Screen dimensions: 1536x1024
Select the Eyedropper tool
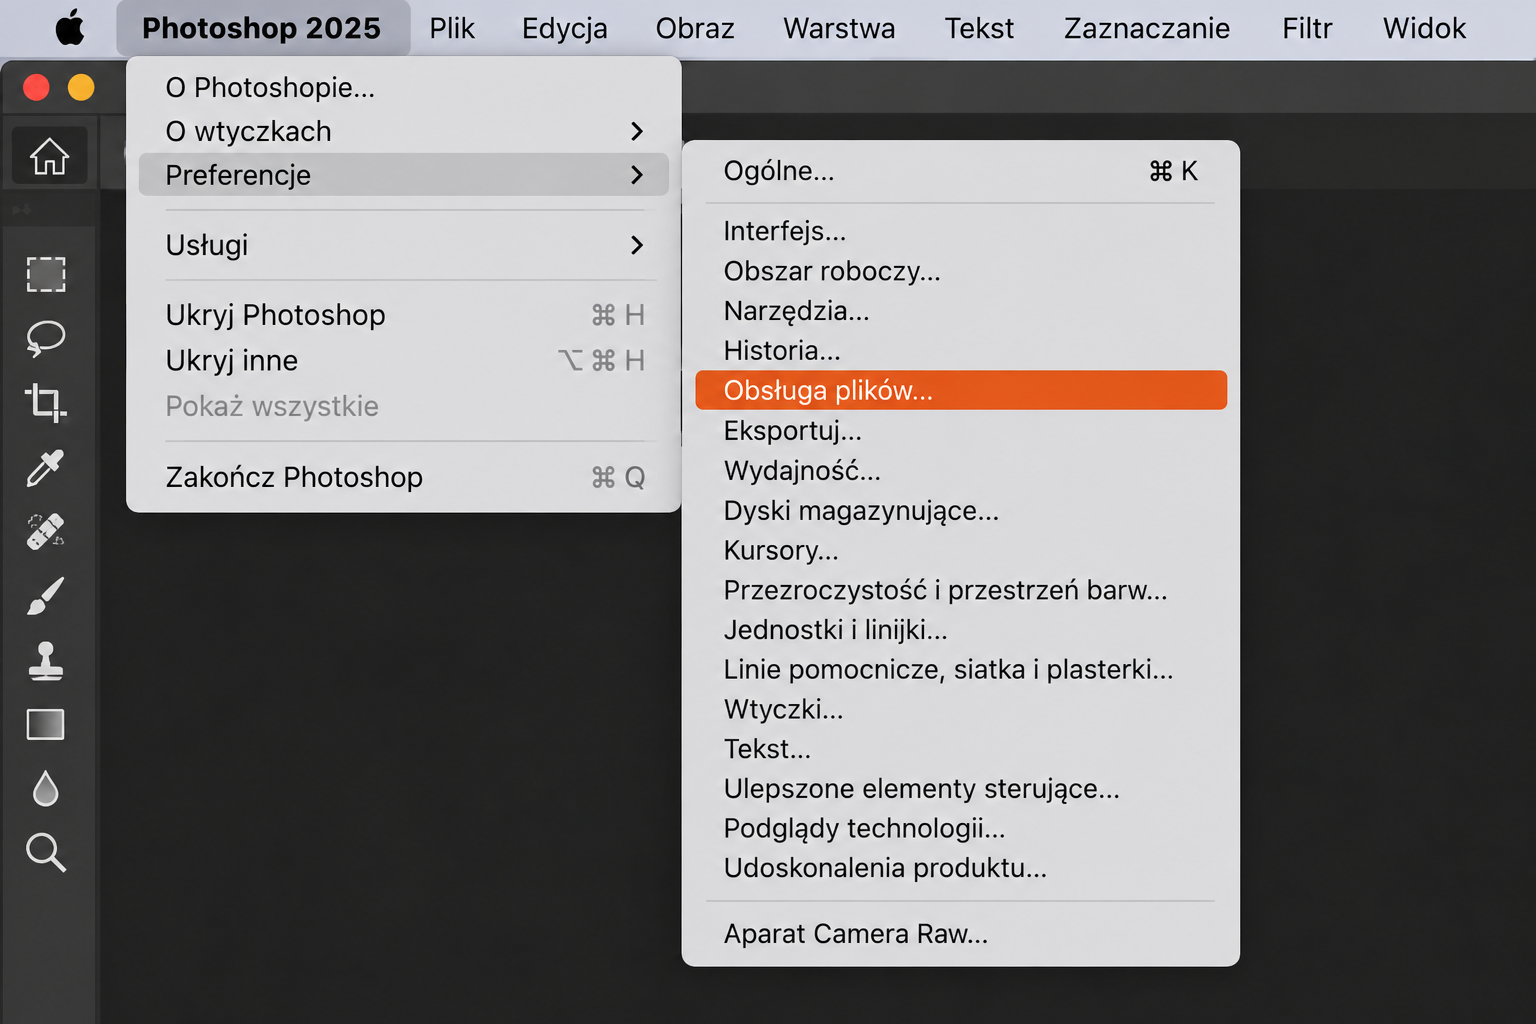[46, 467]
